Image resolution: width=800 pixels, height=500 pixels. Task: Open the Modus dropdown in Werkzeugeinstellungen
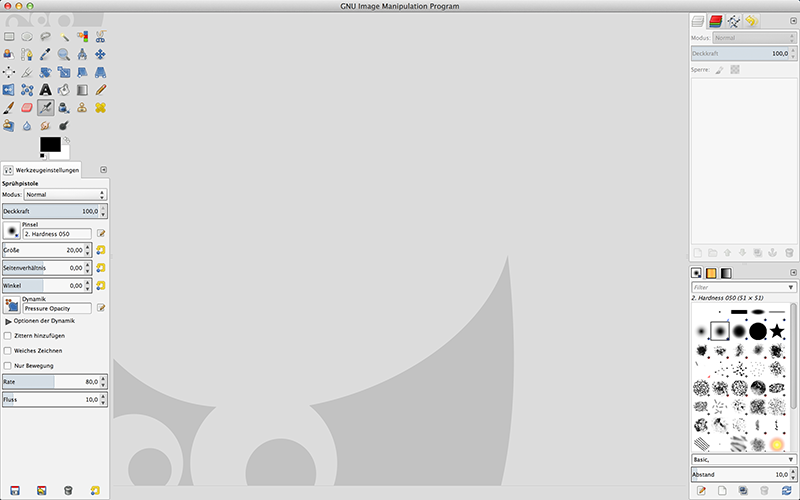(x=65, y=194)
